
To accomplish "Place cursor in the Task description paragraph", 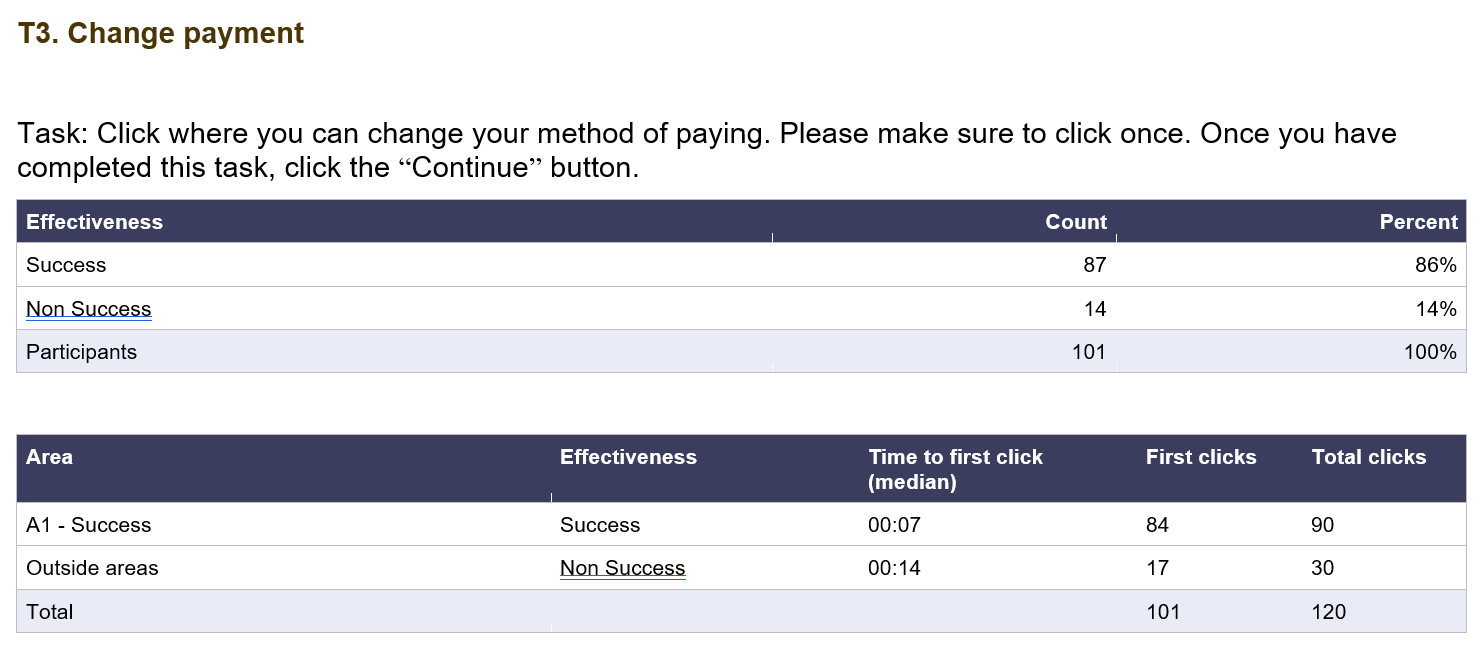I will click(x=700, y=150).
